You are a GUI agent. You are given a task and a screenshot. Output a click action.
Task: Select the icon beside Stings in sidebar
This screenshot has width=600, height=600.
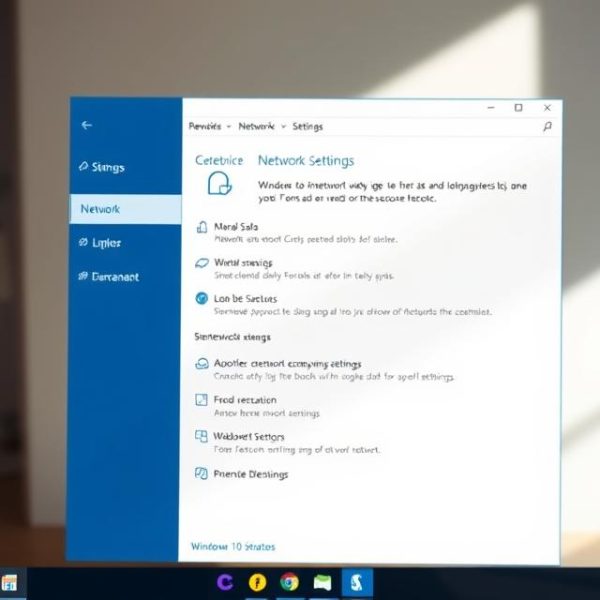coord(83,166)
